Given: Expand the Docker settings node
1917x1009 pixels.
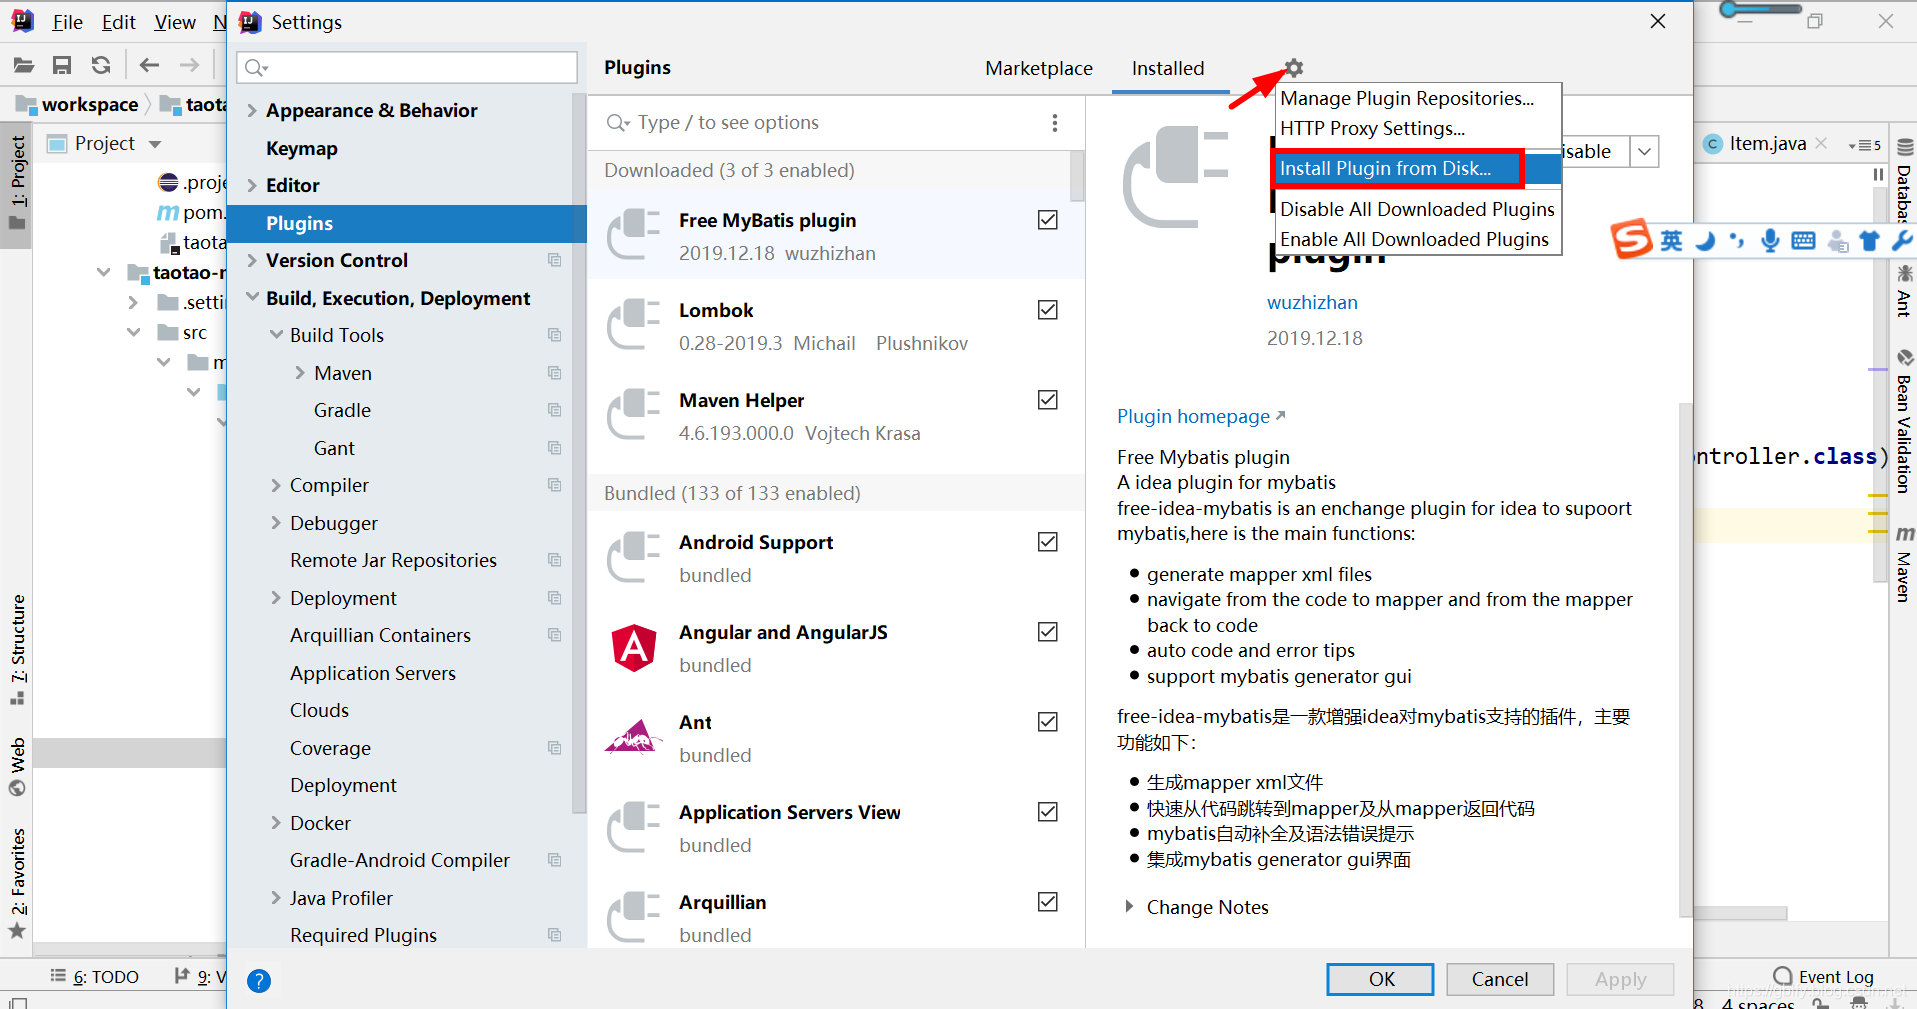Looking at the screenshot, I should click(x=276, y=823).
